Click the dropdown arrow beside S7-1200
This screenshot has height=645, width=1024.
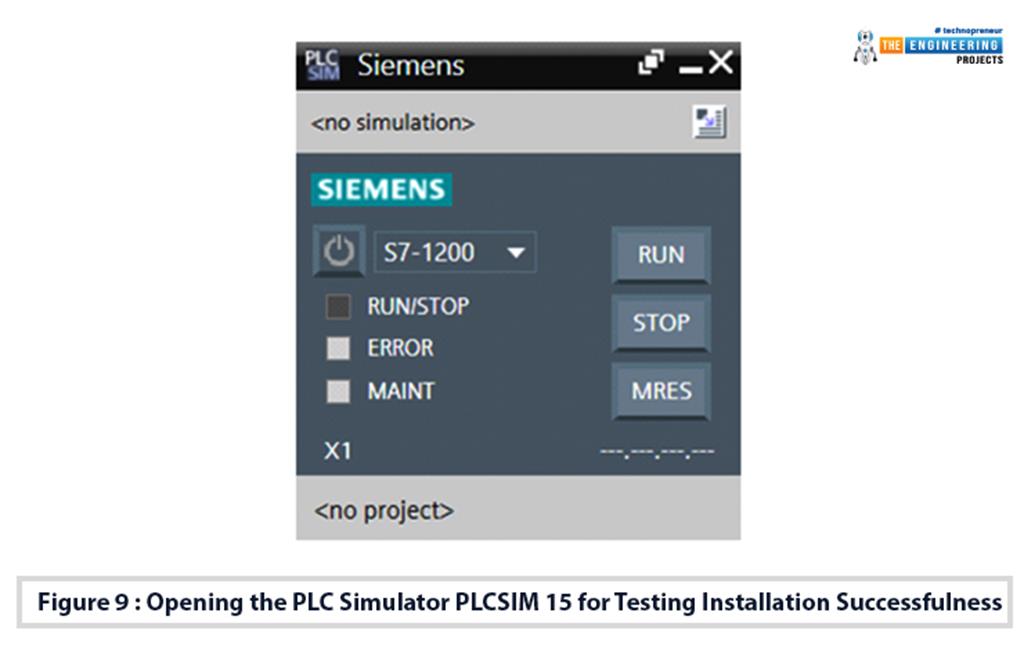(516, 252)
